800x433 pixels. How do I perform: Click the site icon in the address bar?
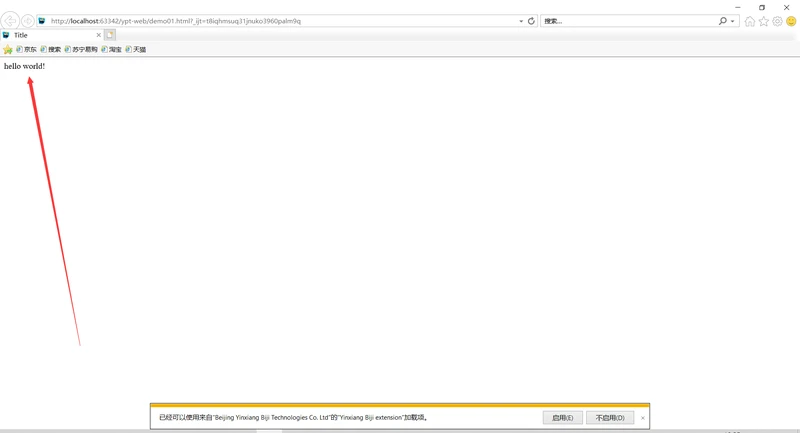point(42,21)
